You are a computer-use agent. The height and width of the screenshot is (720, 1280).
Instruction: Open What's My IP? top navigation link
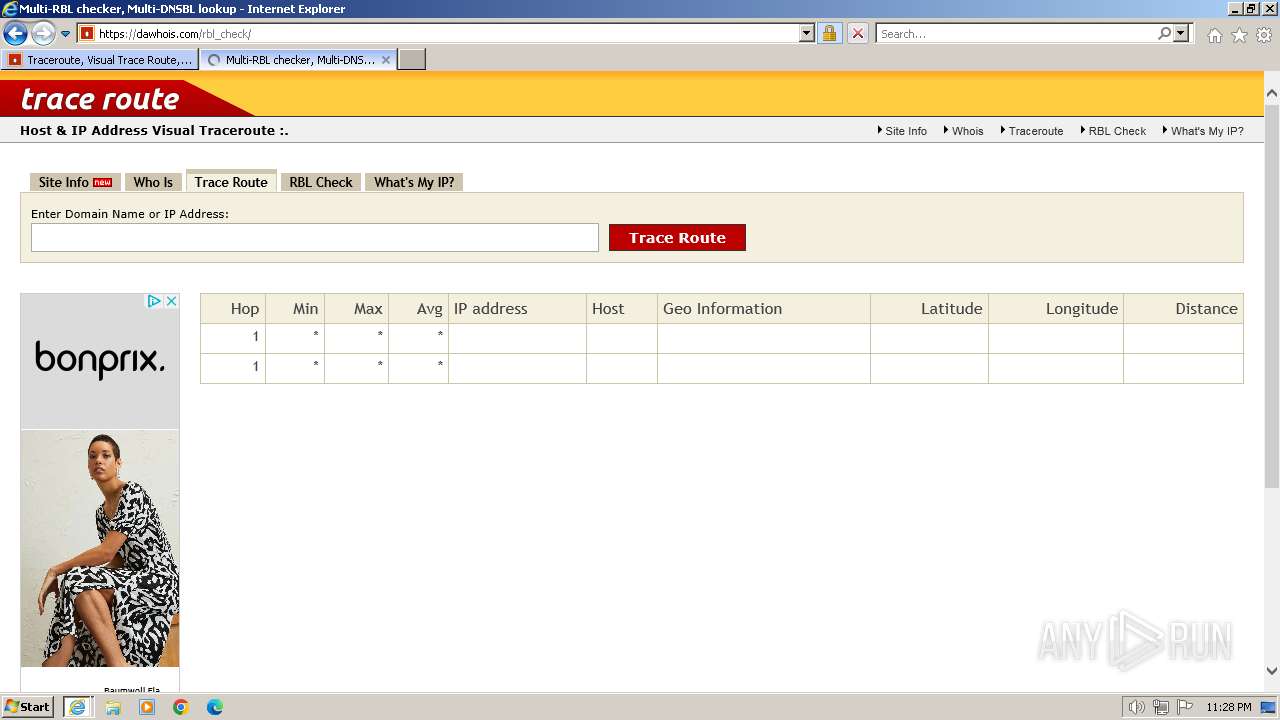coord(1207,131)
